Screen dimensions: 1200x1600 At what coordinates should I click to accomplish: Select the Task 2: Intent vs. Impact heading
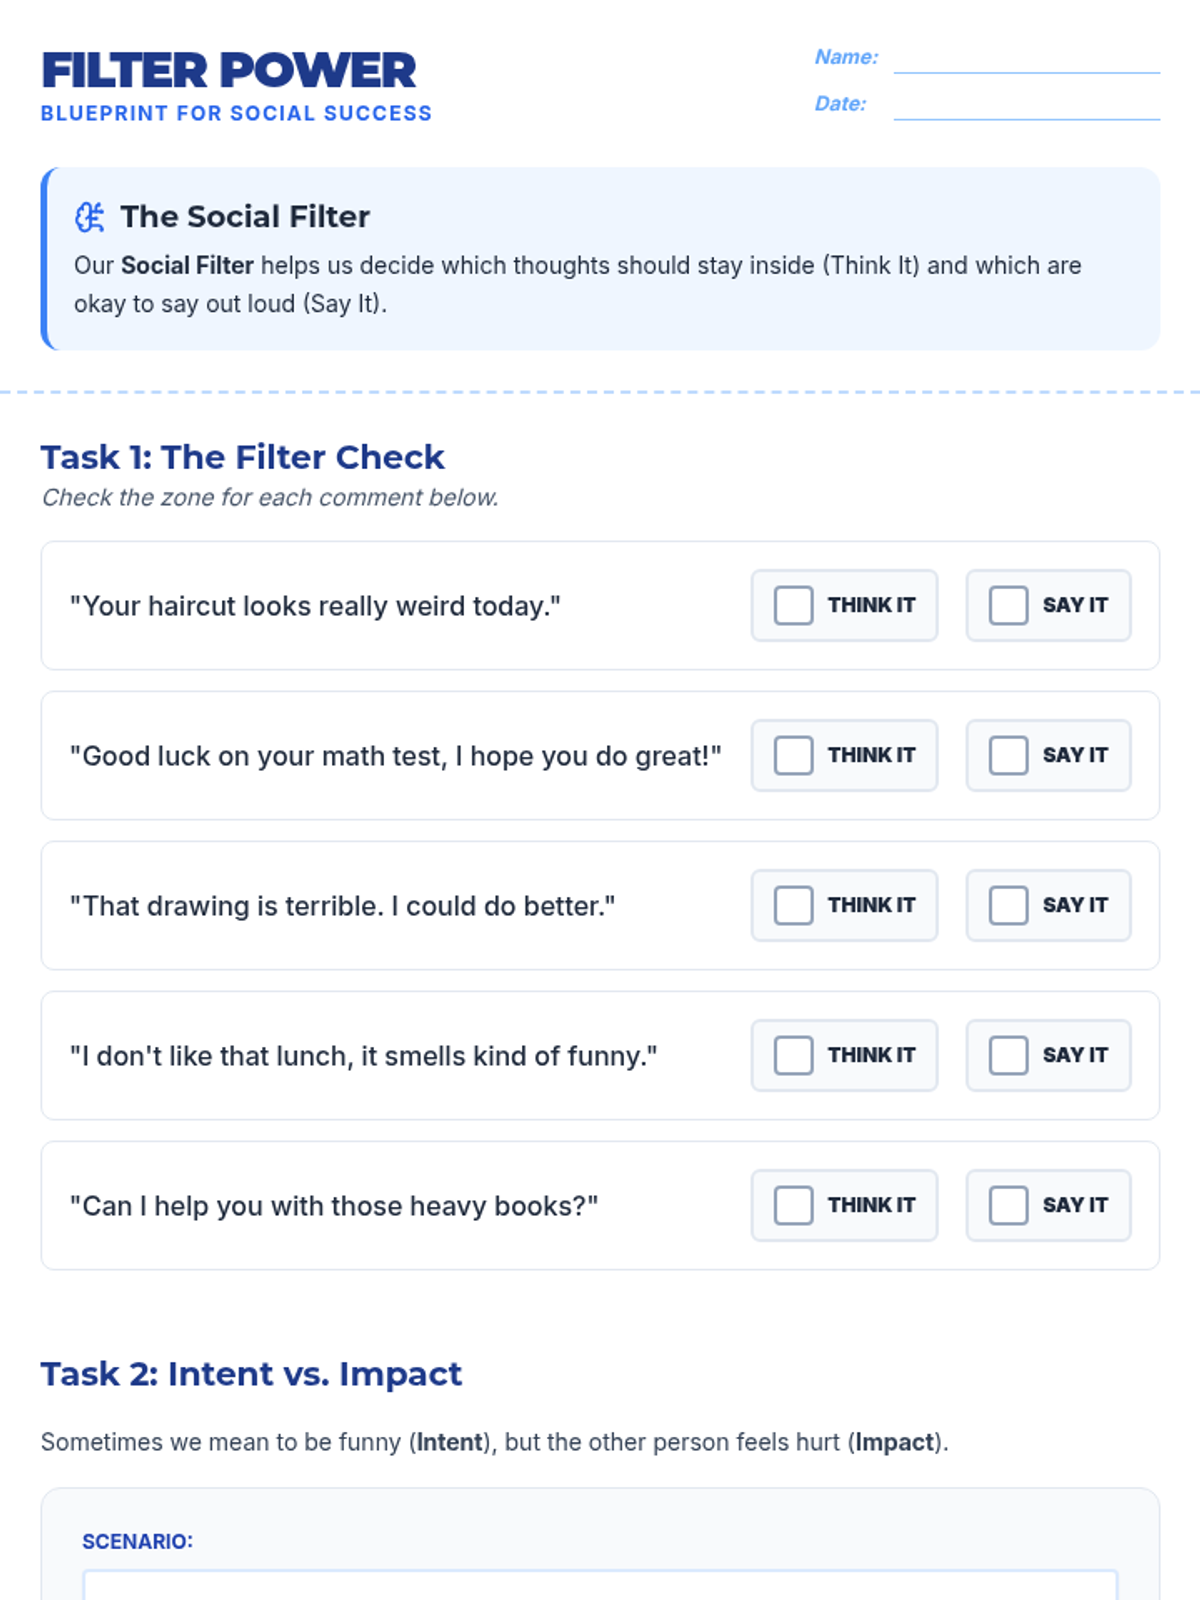(251, 1374)
